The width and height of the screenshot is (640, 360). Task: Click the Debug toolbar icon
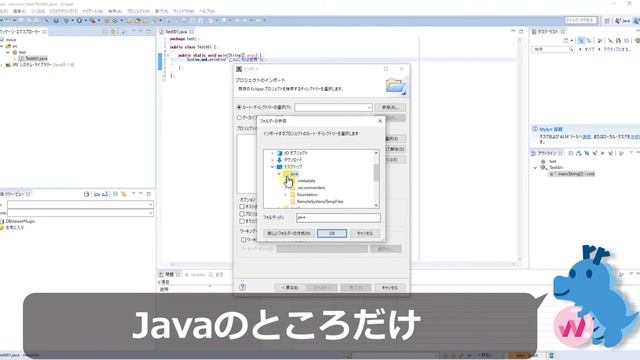pos(67,20)
